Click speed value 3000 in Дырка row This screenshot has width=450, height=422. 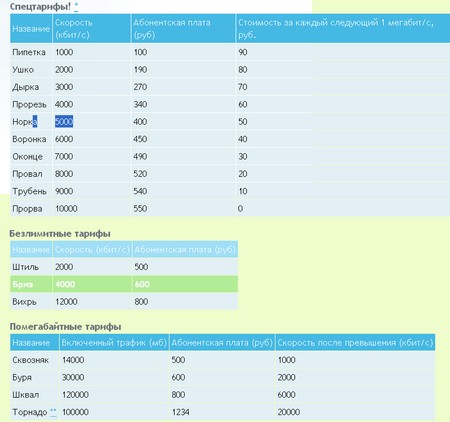click(x=64, y=87)
